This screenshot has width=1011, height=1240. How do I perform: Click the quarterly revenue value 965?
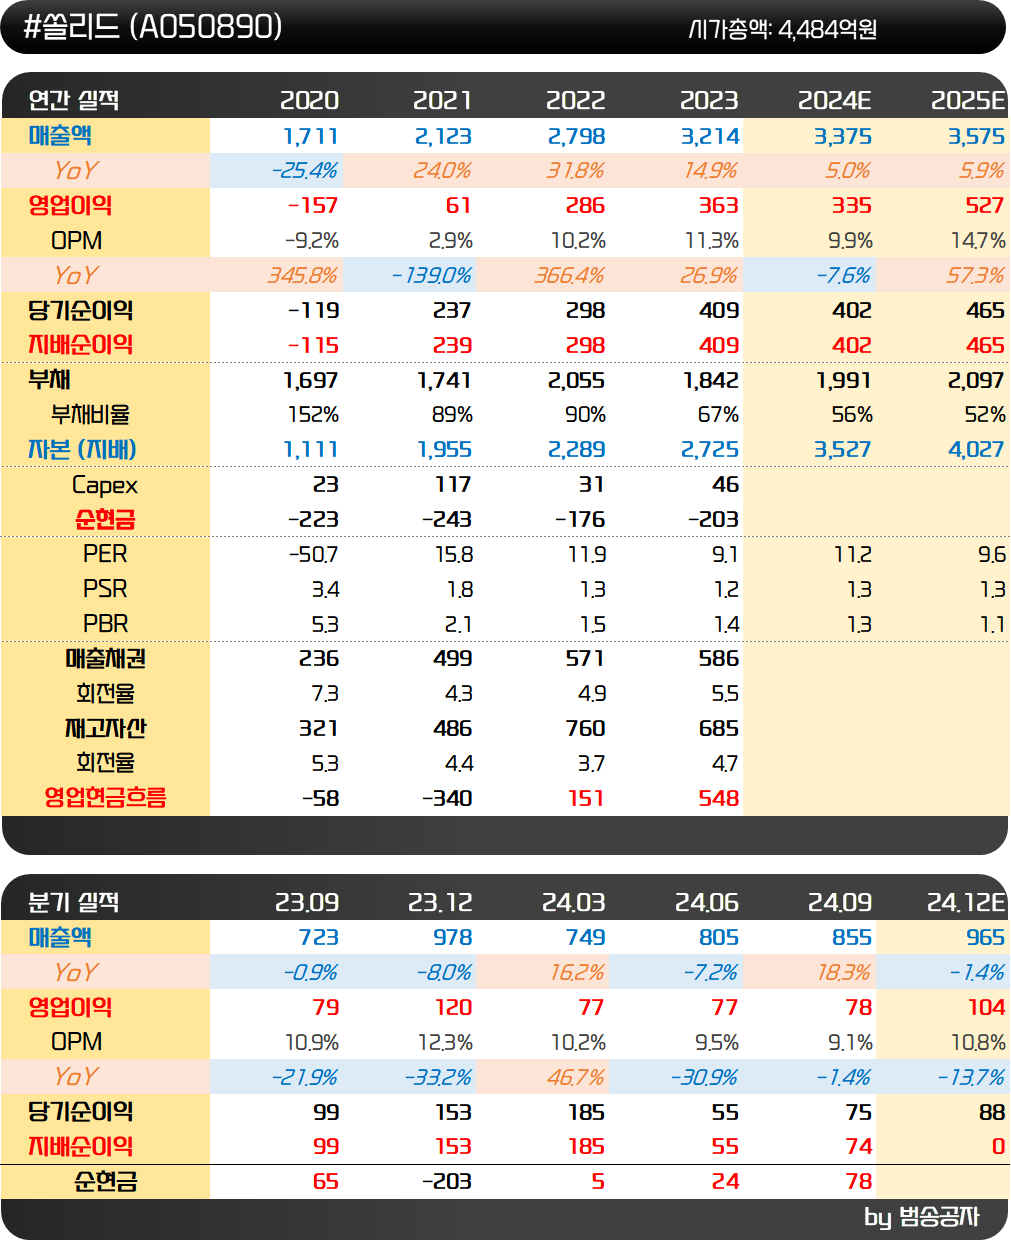(x=985, y=937)
